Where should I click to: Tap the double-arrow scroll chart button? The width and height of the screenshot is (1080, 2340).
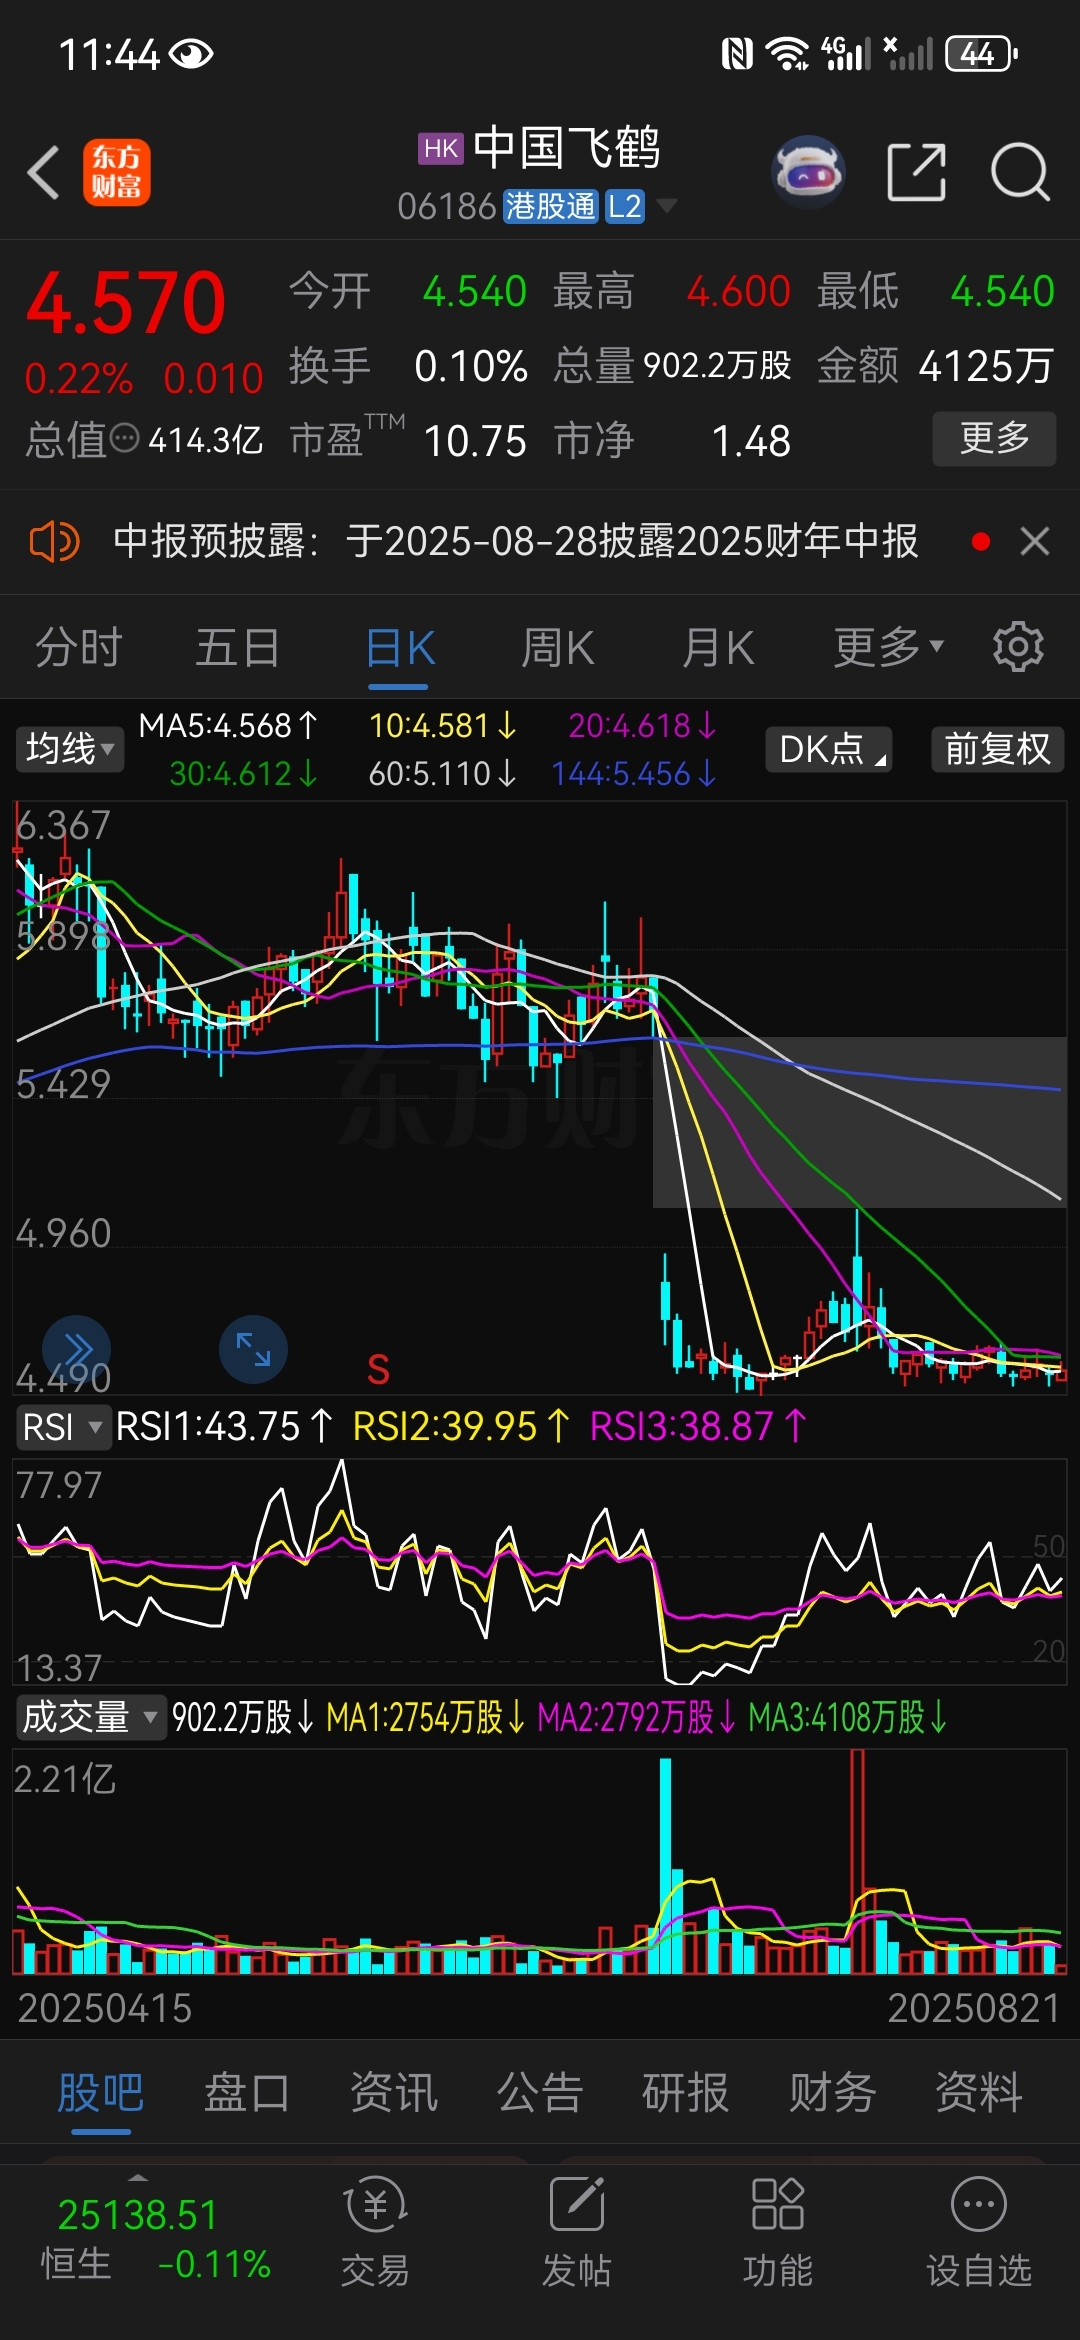coord(77,1349)
